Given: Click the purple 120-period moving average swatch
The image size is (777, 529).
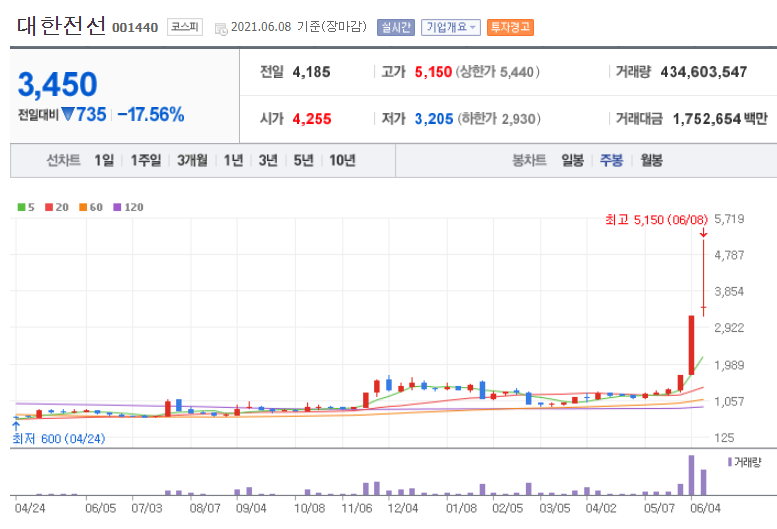Looking at the screenshot, I should click(x=117, y=207).
